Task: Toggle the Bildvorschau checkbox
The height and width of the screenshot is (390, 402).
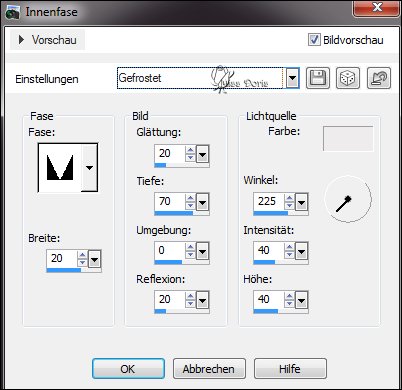Action: click(314, 40)
